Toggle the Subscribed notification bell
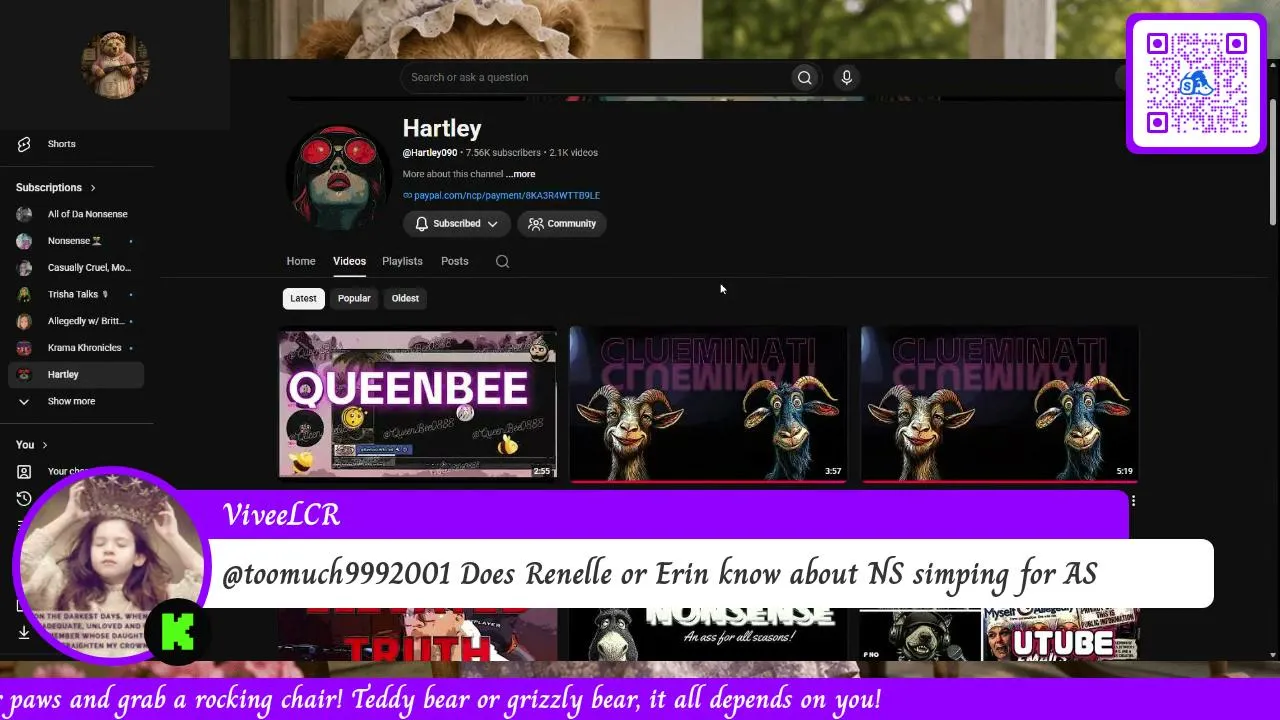The width and height of the screenshot is (1280, 720). (422, 224)
